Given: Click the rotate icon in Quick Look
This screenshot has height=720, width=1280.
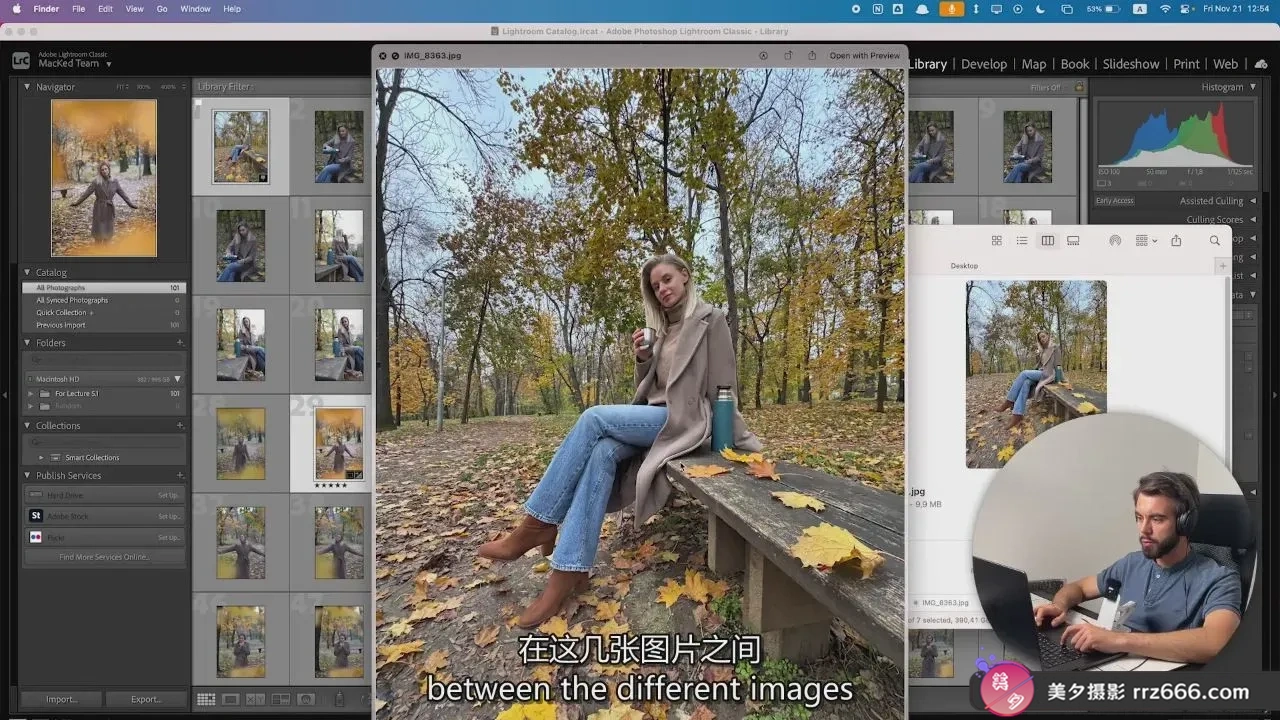Looking at the screenshot, I should (x=788, y=56).
